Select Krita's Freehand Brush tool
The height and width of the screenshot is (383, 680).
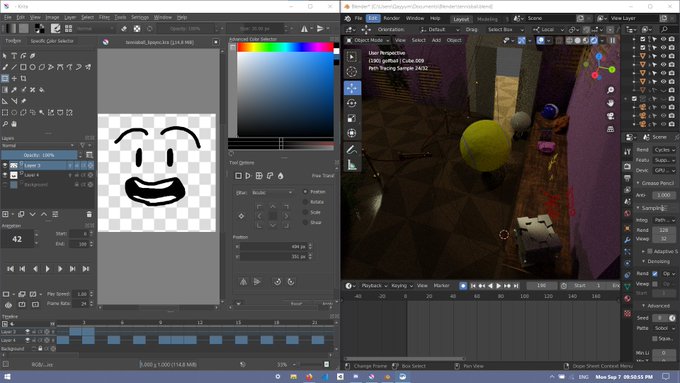tap(5, 67)
